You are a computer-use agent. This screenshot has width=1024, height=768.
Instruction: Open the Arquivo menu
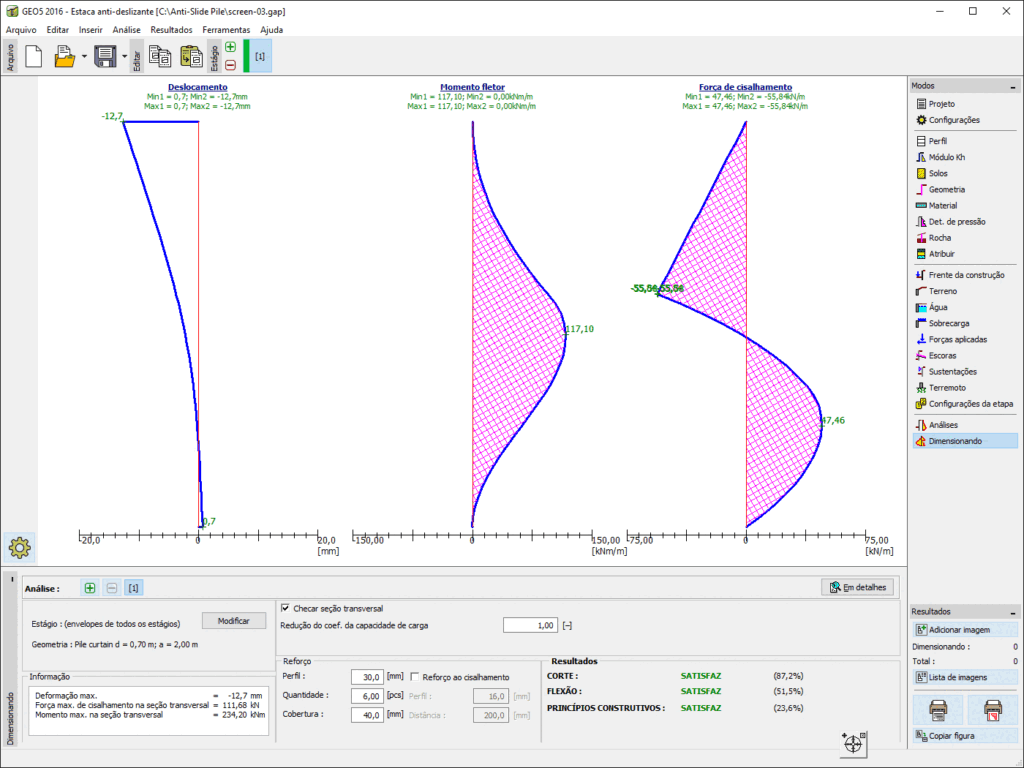coord(21,30)
